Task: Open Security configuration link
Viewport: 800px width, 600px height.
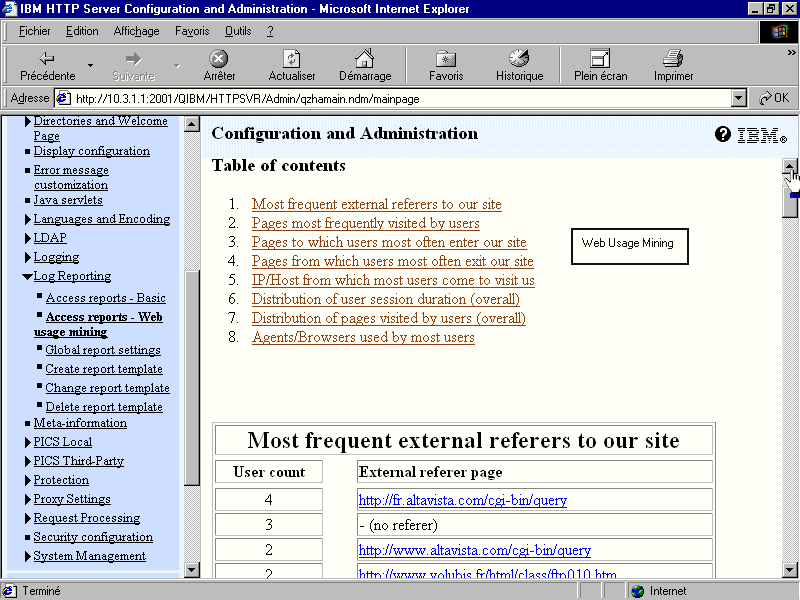Action: [x=93, y=537]
